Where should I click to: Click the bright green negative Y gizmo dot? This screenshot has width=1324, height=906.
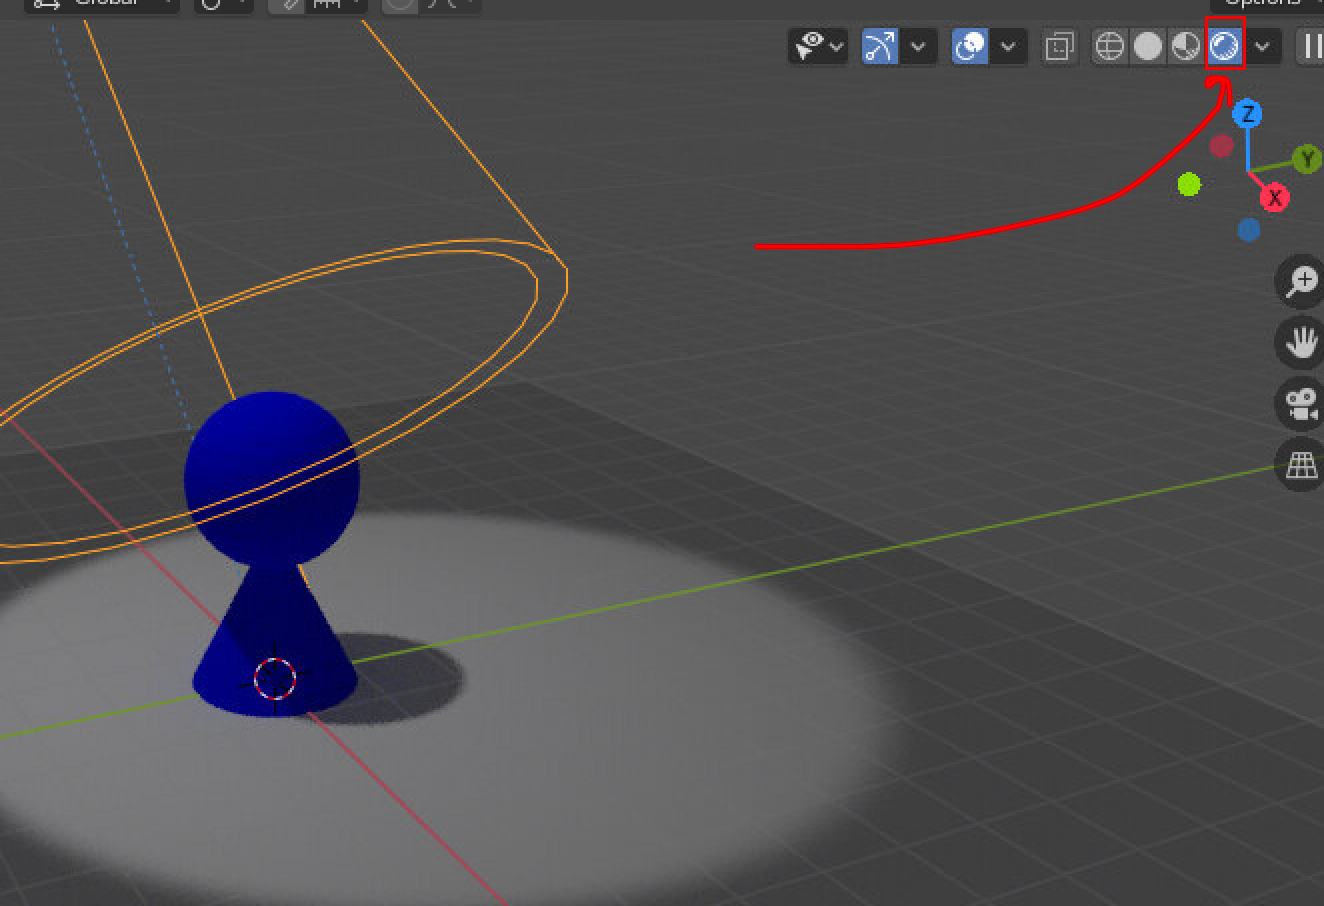tap(1189, 184)
